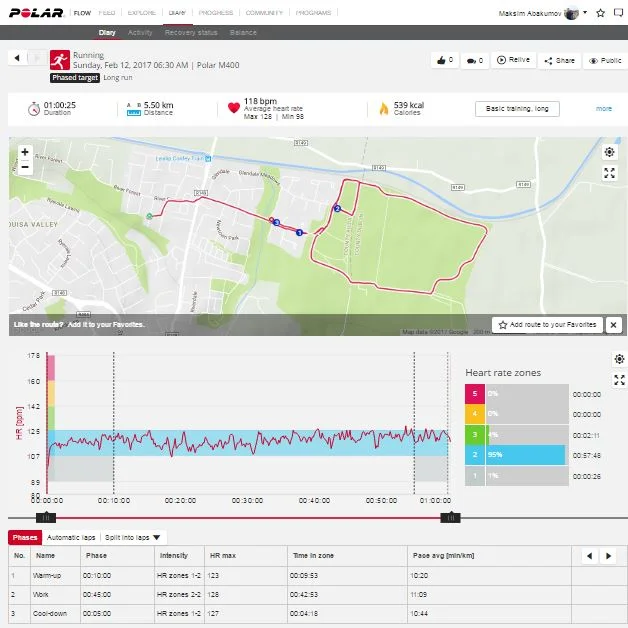Zoom out on the route map
The width and height of the screenshot is (628, 628).
pos(25,168)
